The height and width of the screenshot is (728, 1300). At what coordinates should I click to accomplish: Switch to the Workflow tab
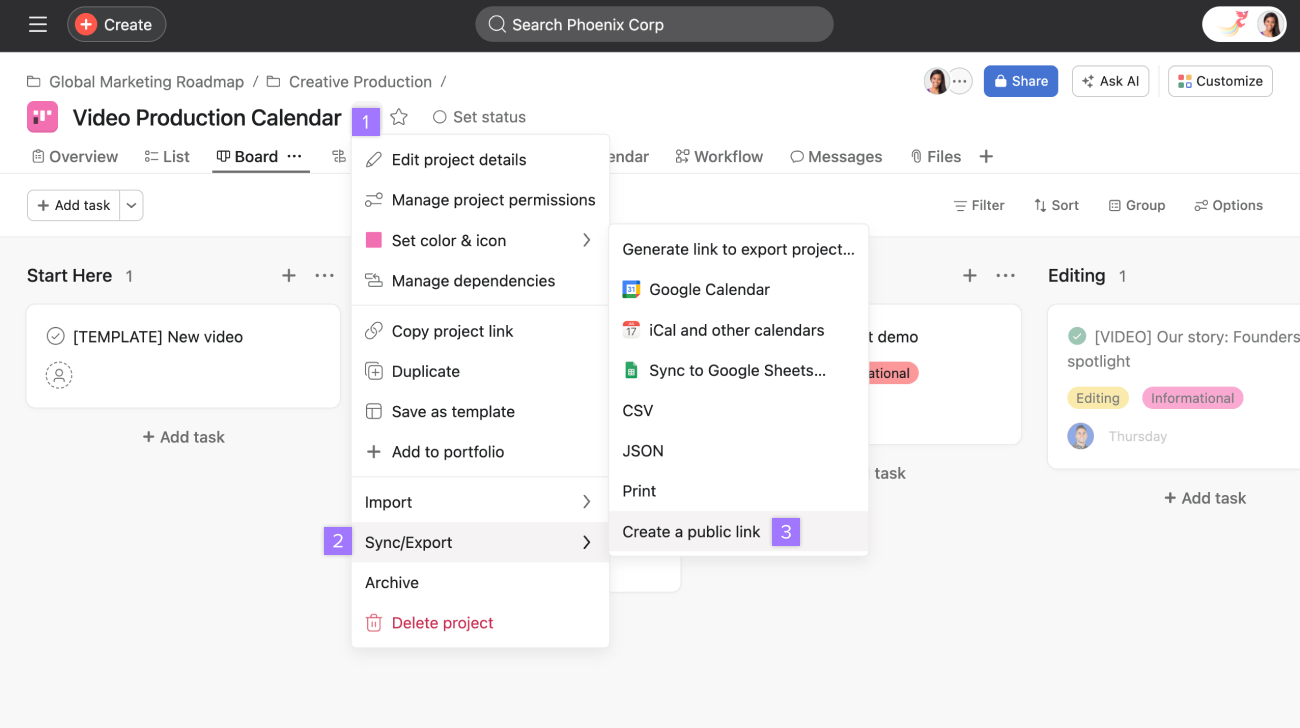point(719,156)
